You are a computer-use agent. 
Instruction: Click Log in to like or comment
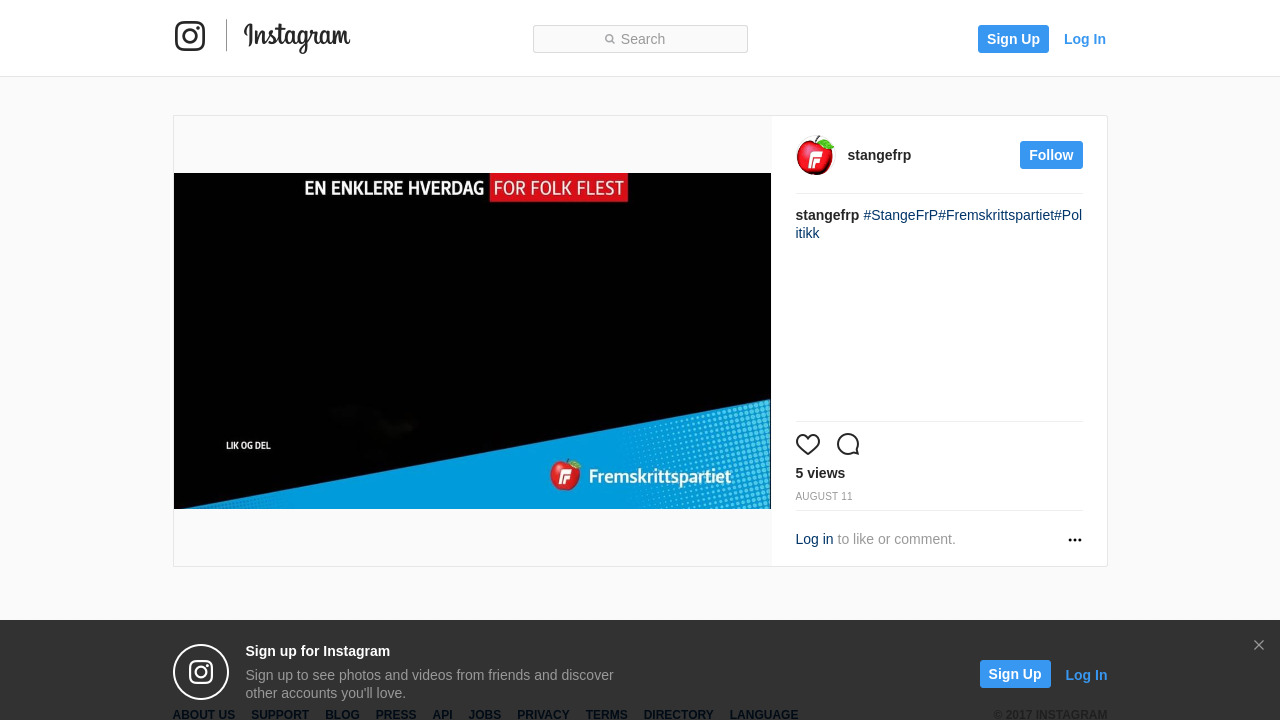[814, 539]
